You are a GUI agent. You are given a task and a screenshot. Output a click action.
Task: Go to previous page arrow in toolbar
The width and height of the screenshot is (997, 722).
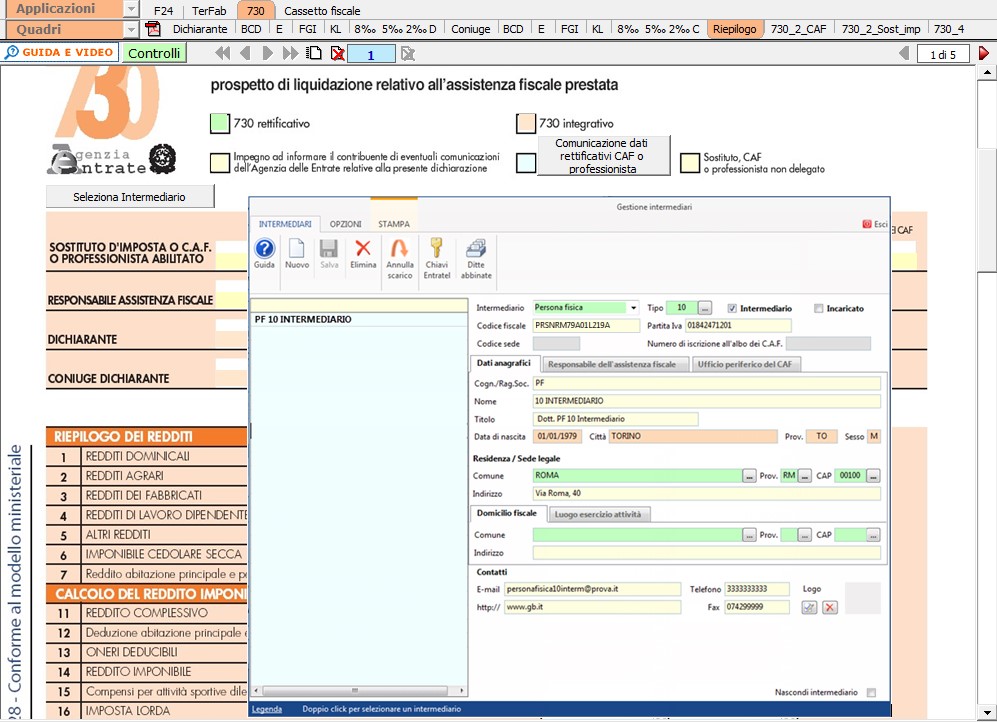click(x=245, y=53)
